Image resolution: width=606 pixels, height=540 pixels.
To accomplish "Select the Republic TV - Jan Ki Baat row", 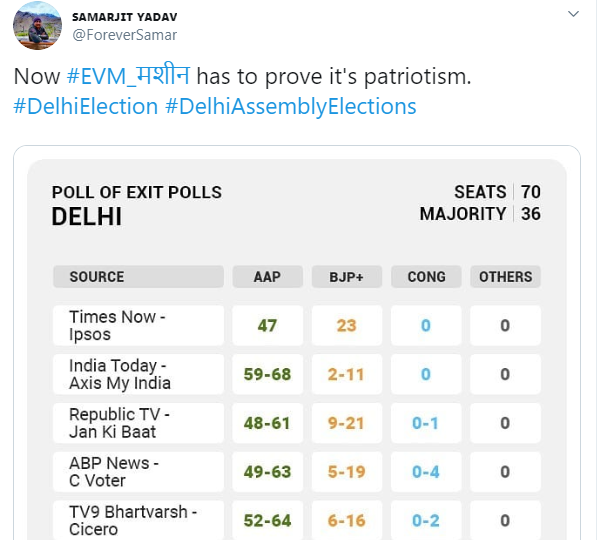I will click(297, 423).
